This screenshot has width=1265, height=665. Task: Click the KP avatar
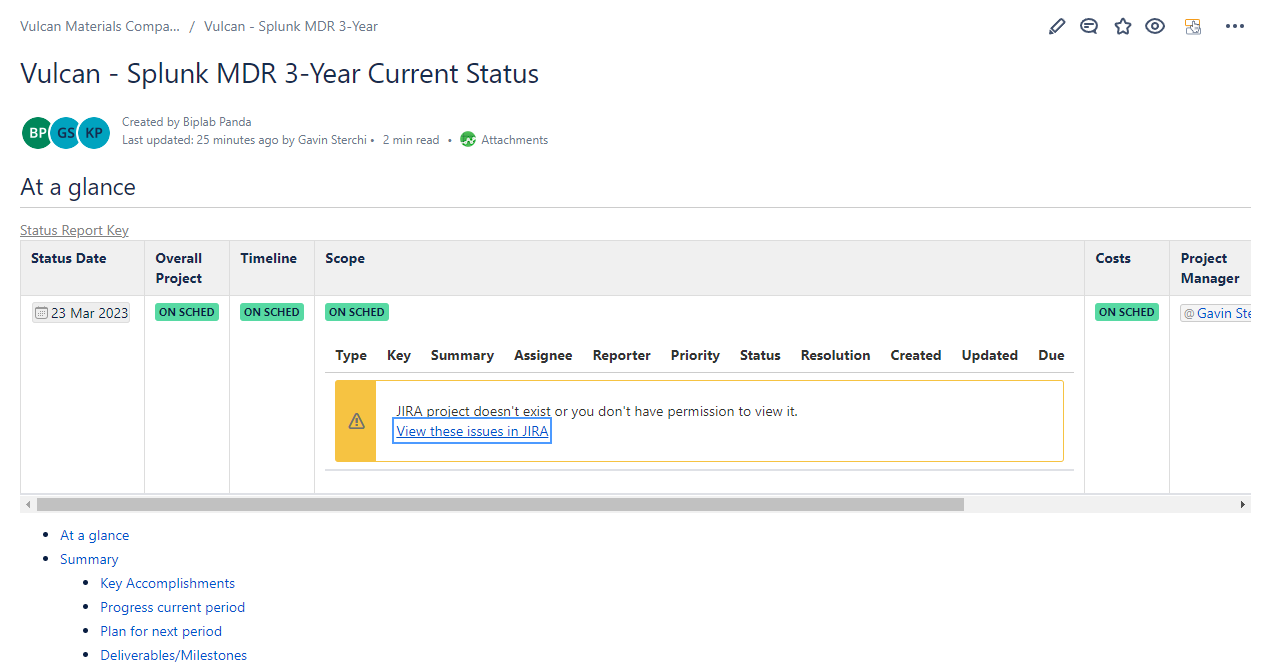94,132
